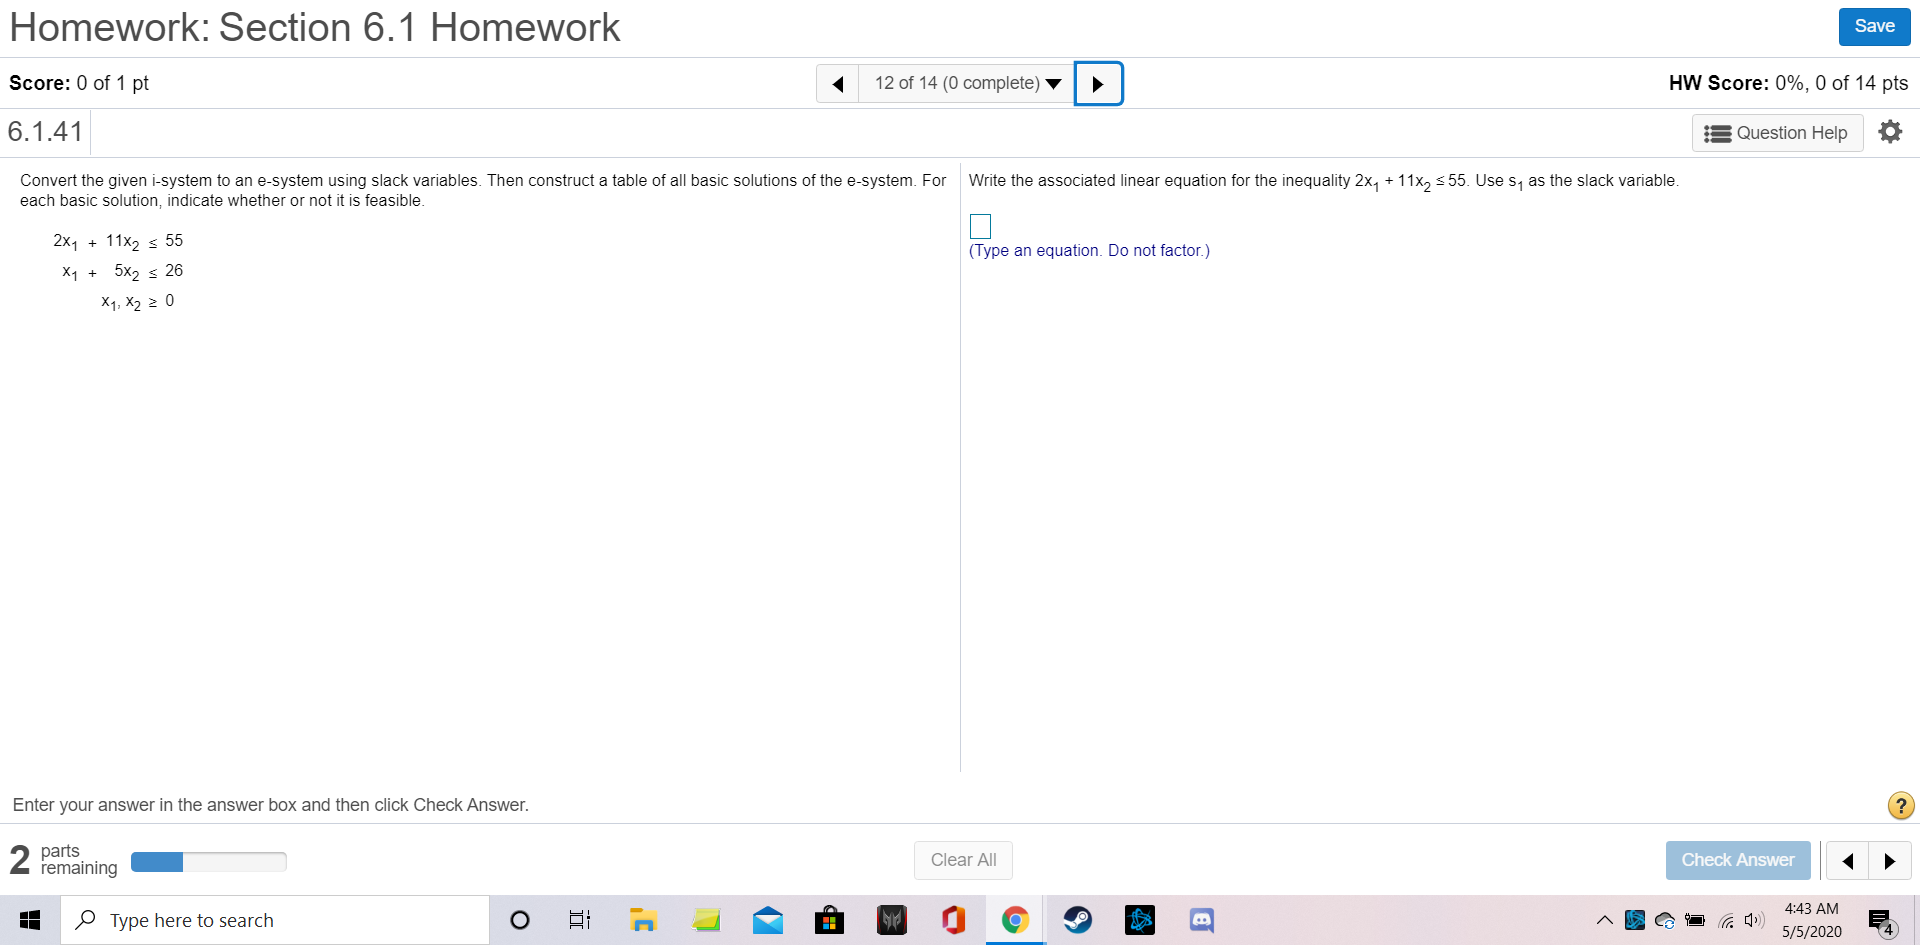The image size is (1920, 945).
Task: Click question number 6.1.41 label
Action: (46, 132)
